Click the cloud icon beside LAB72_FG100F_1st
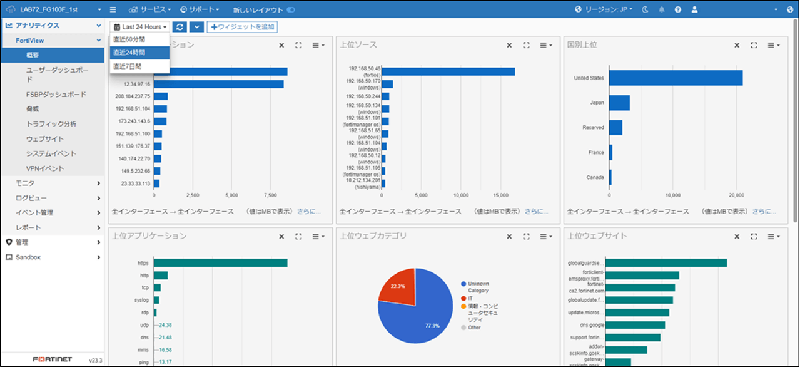 coord(10,9)
